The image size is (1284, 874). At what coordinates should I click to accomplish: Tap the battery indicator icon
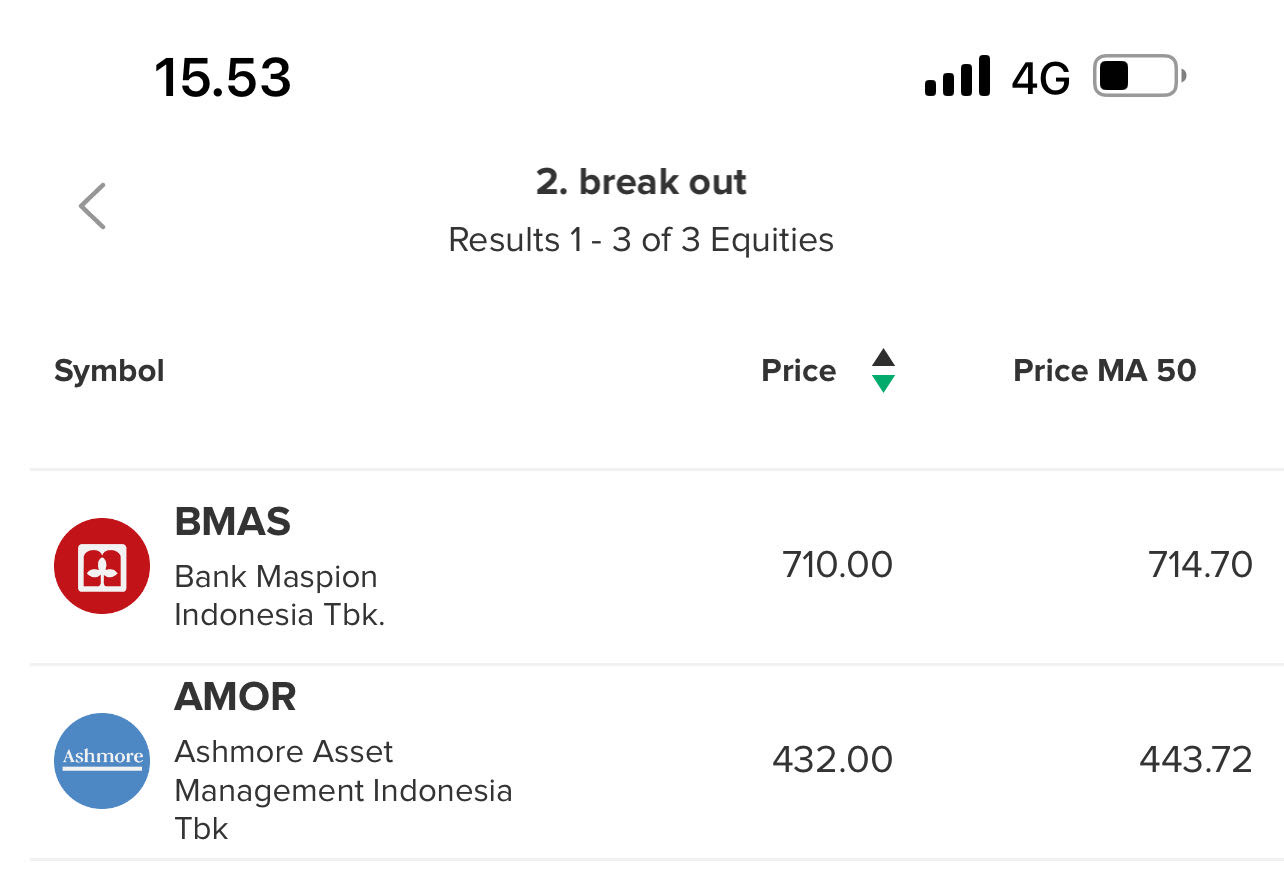pyautogui.click(x=1139, y=76)
